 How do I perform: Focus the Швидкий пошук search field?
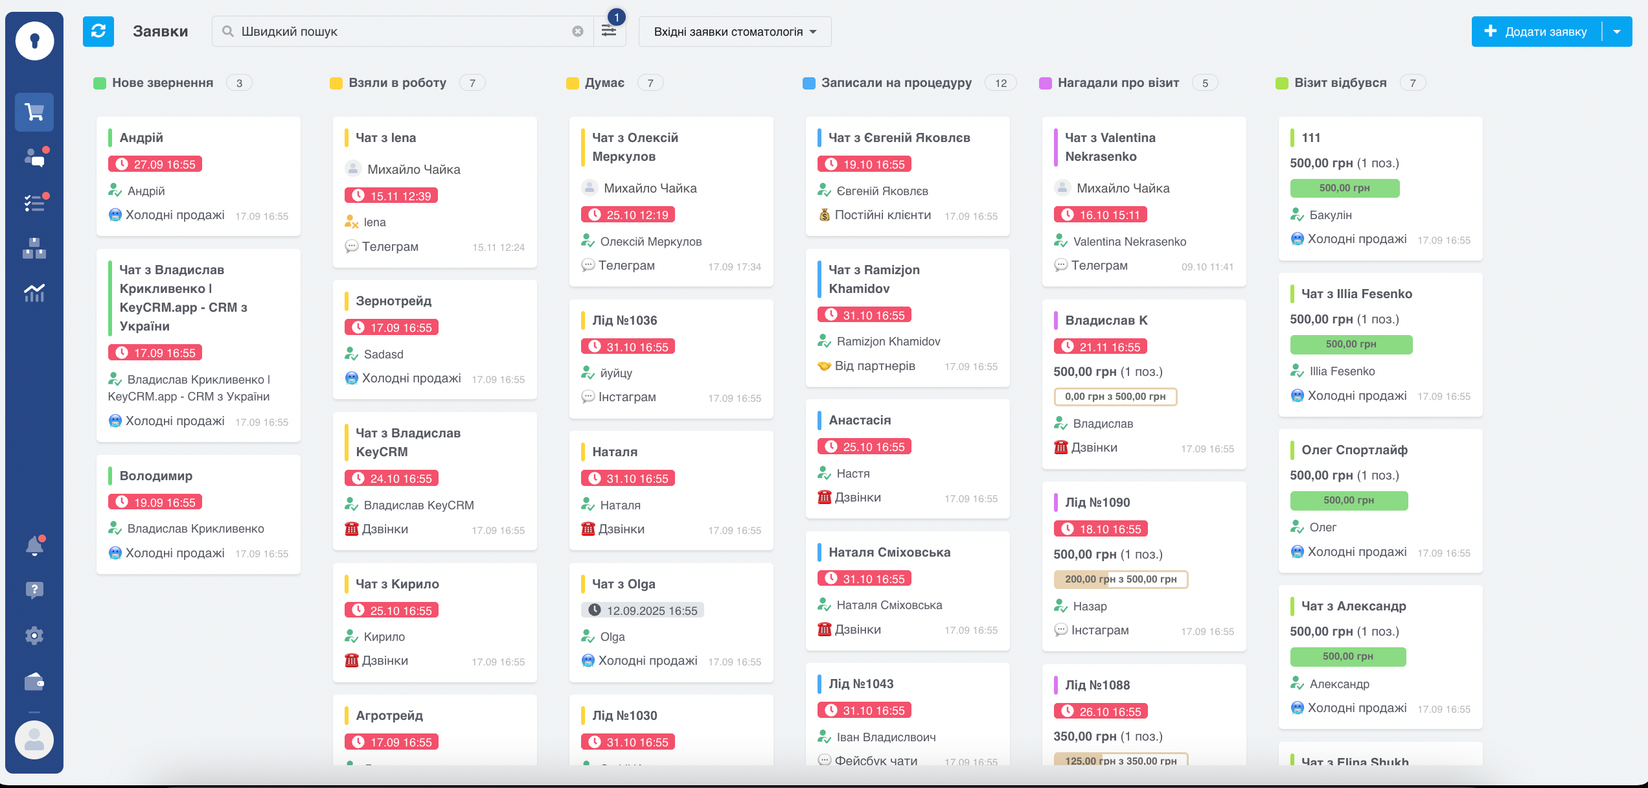[x=400, y=31]
